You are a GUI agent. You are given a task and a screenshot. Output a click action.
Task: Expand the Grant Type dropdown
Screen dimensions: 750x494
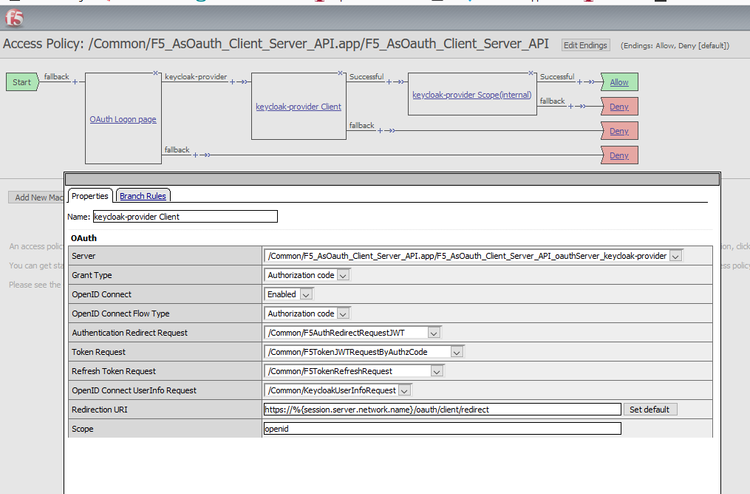click(x=343, y=275)
